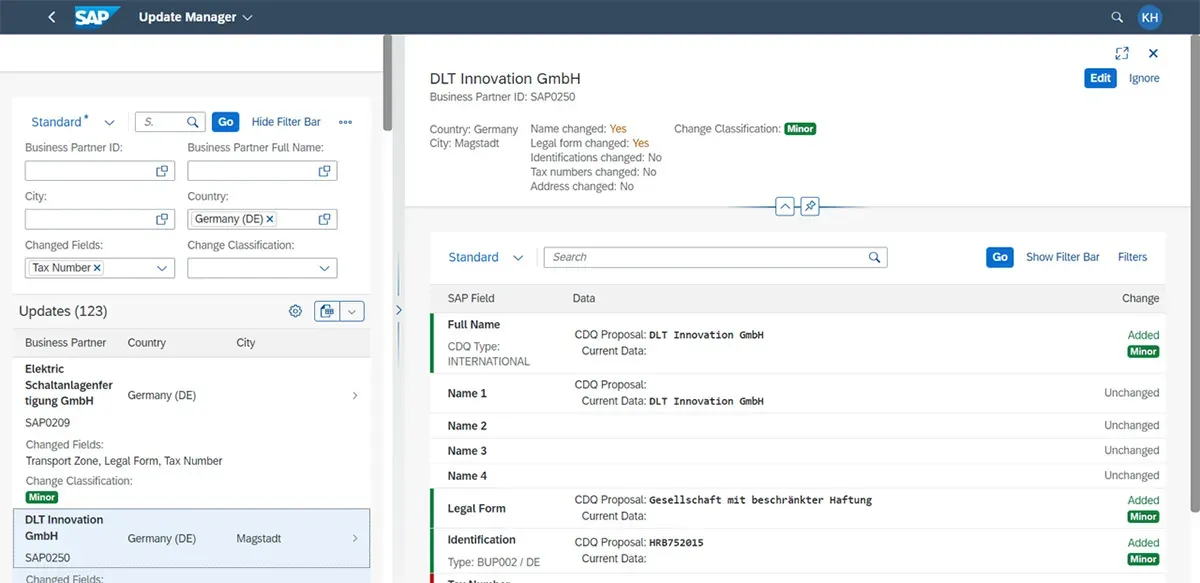Screen dimensions: 1200x583
Task: Remove the Tax Number token
Action: click(97, 268)
